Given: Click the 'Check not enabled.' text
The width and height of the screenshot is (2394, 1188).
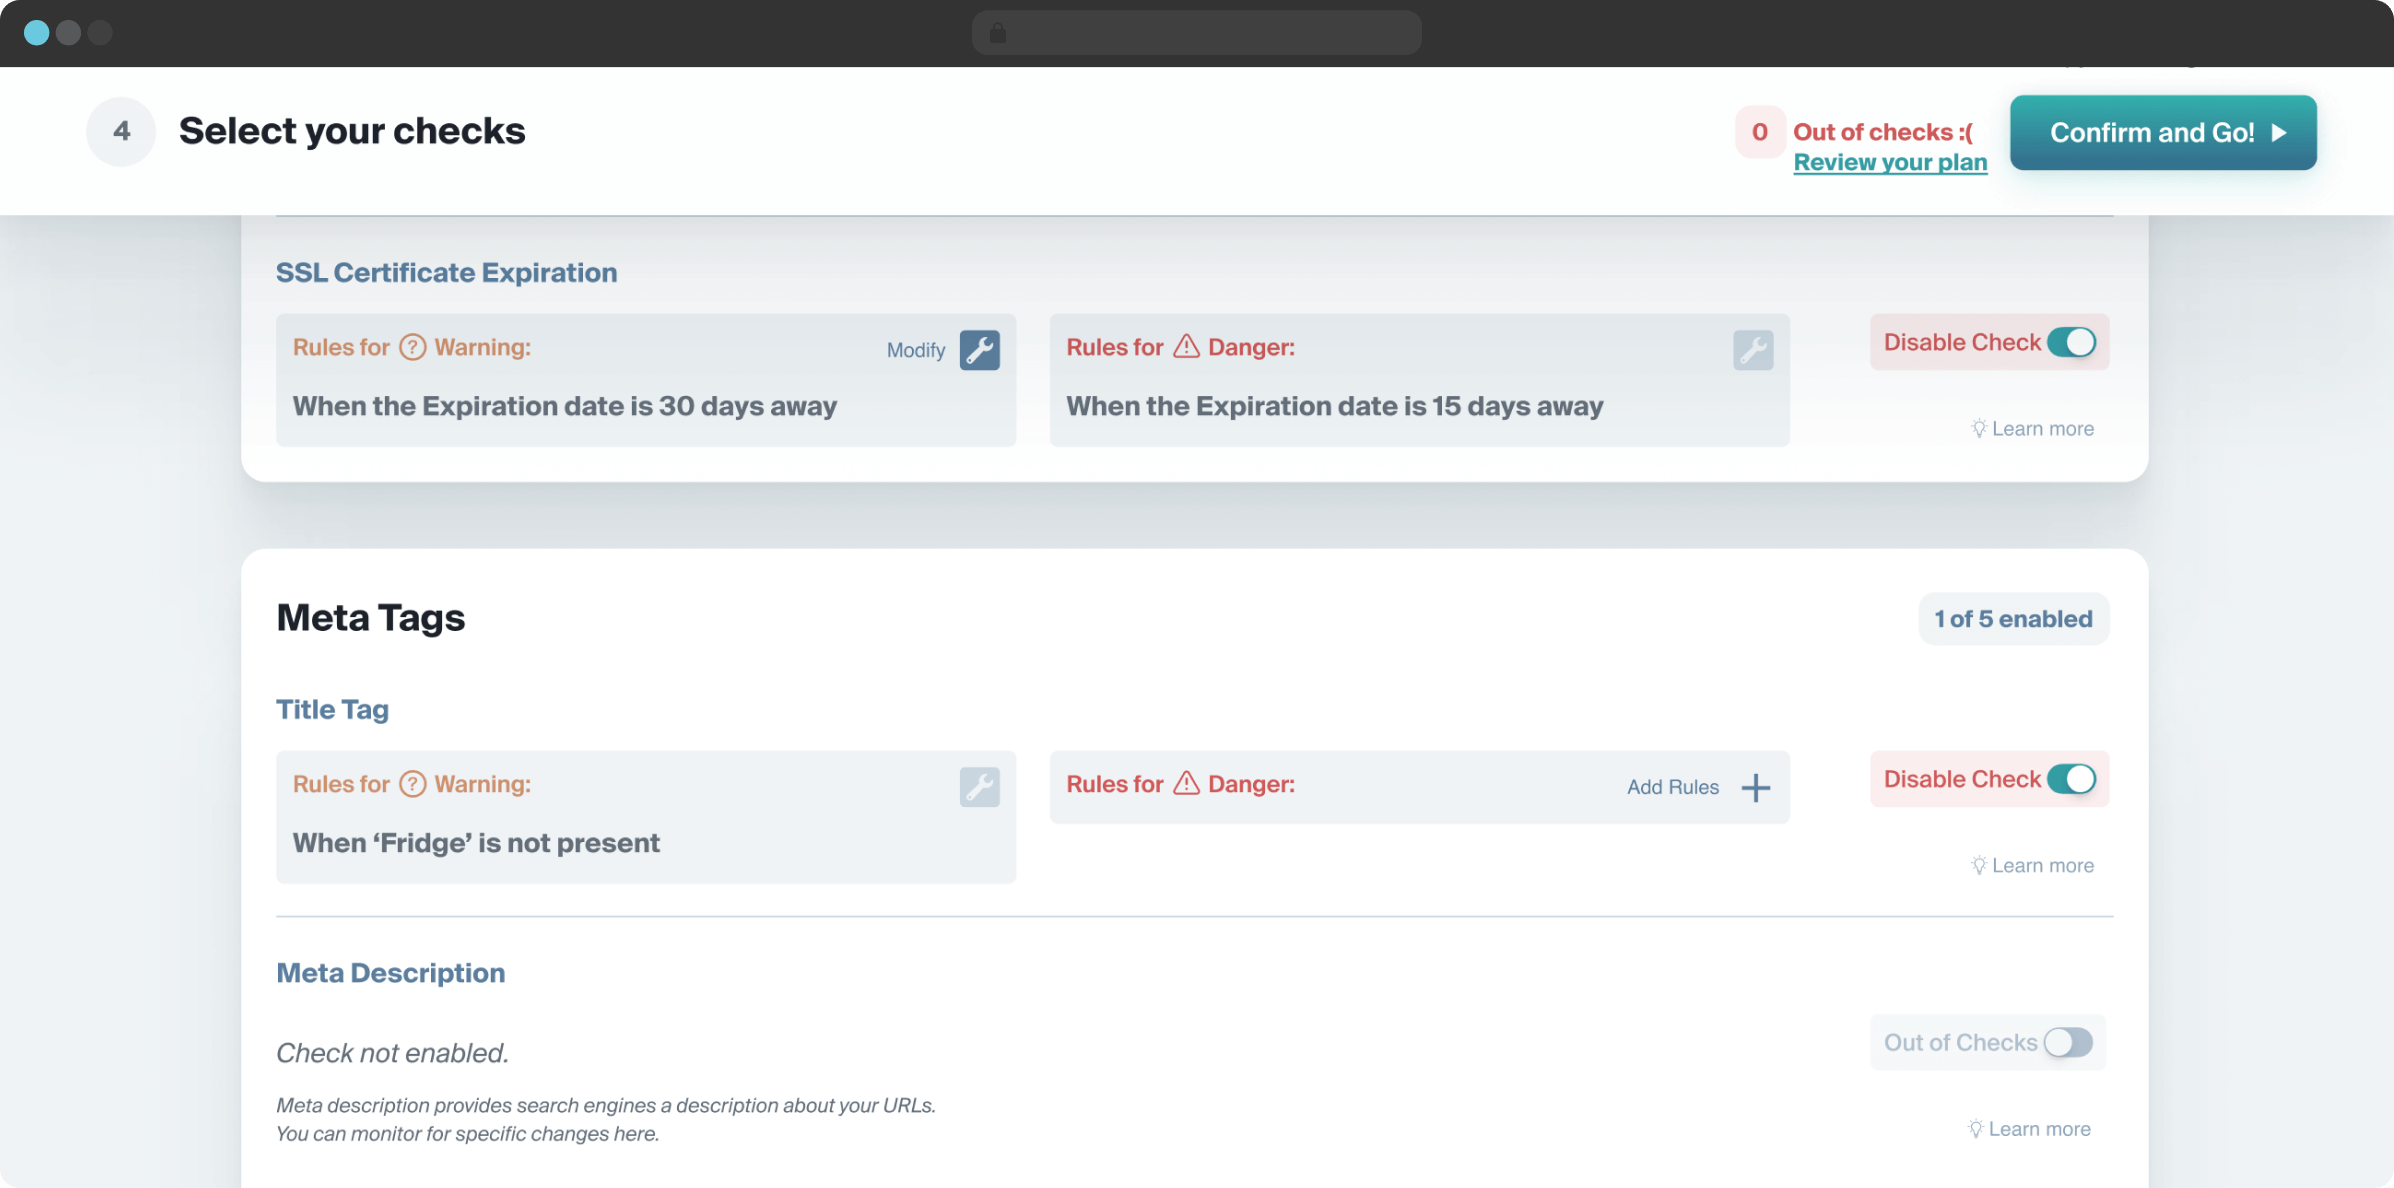Looking at the screenshot, I should pyautogui.click(x=392, y=1052).
